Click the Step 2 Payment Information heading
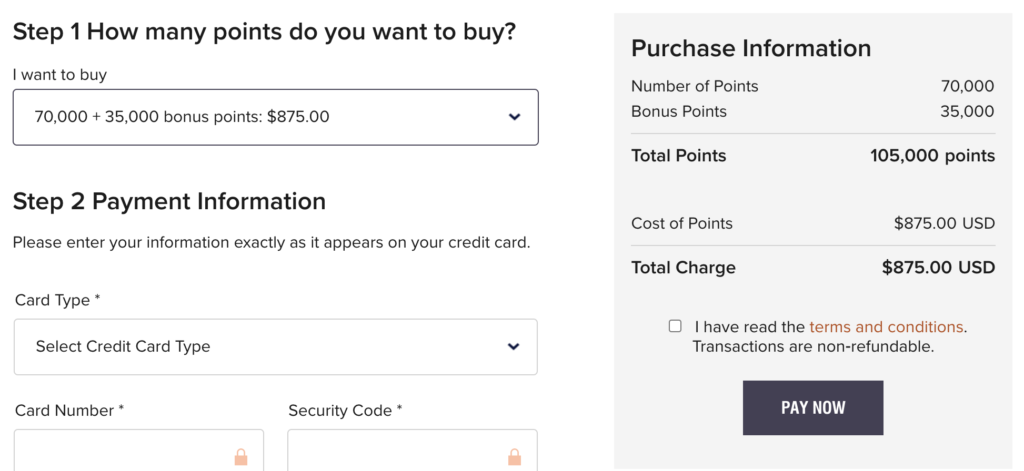The width and height of the screenshot is (1024, 471). click(169, 201)
